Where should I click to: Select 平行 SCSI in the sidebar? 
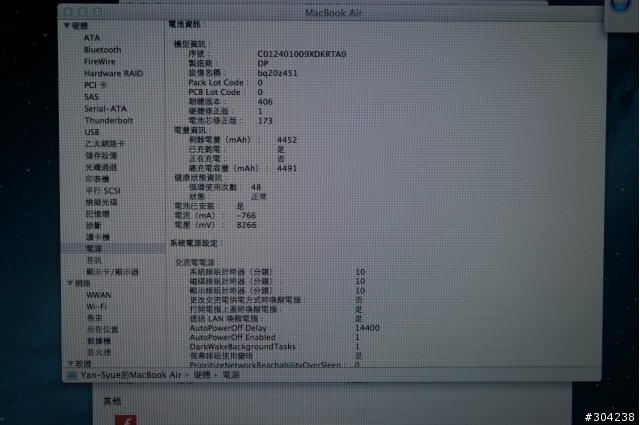coord(103,191)
